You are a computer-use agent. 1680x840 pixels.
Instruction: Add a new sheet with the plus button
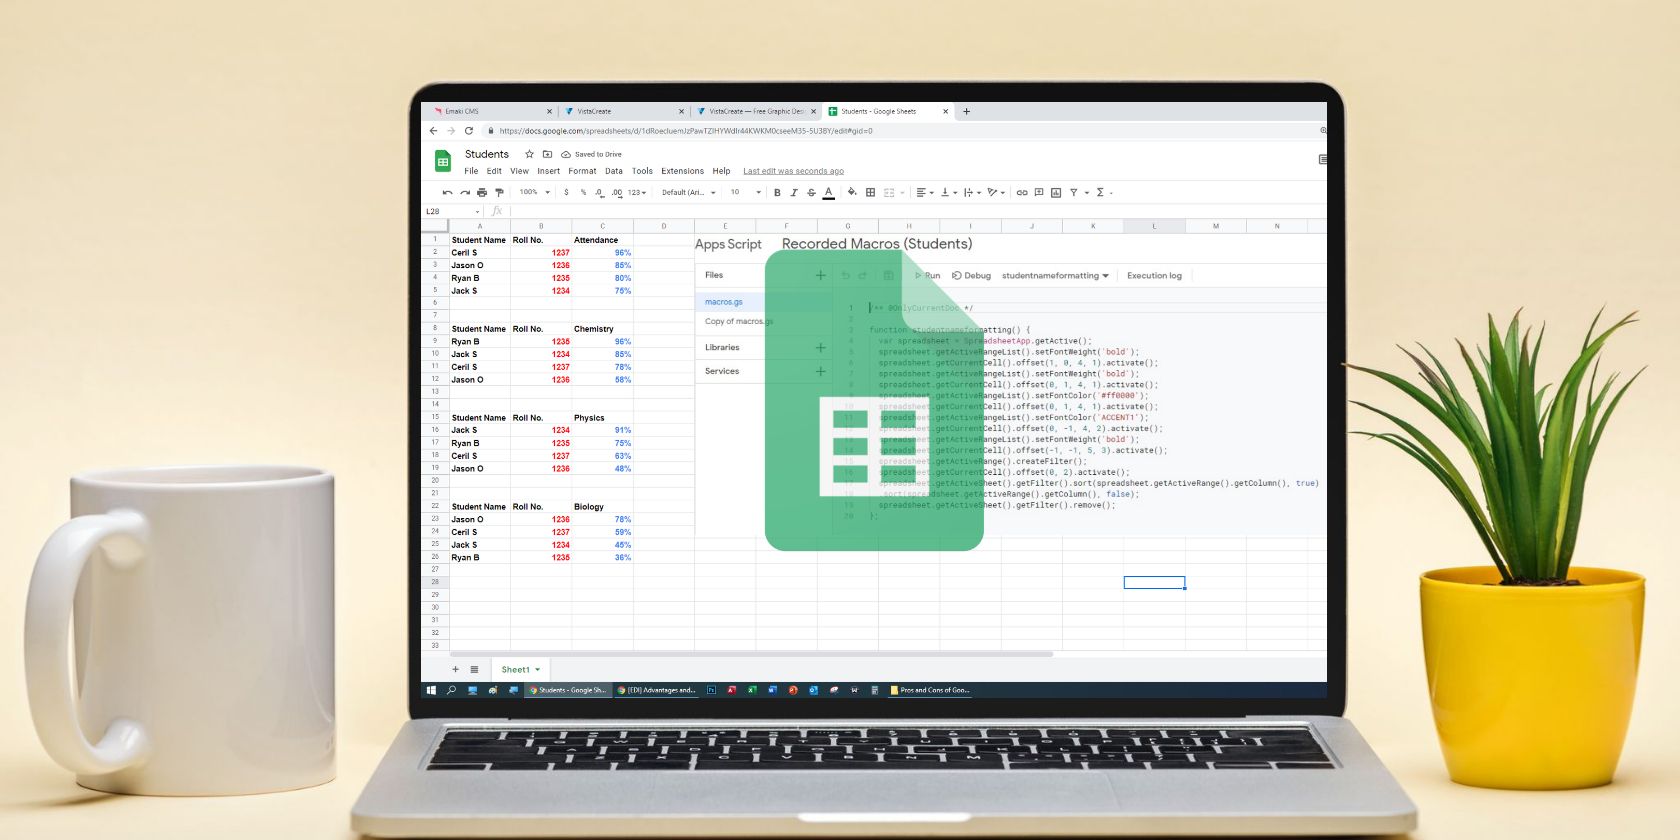click(x=456, y=670)
